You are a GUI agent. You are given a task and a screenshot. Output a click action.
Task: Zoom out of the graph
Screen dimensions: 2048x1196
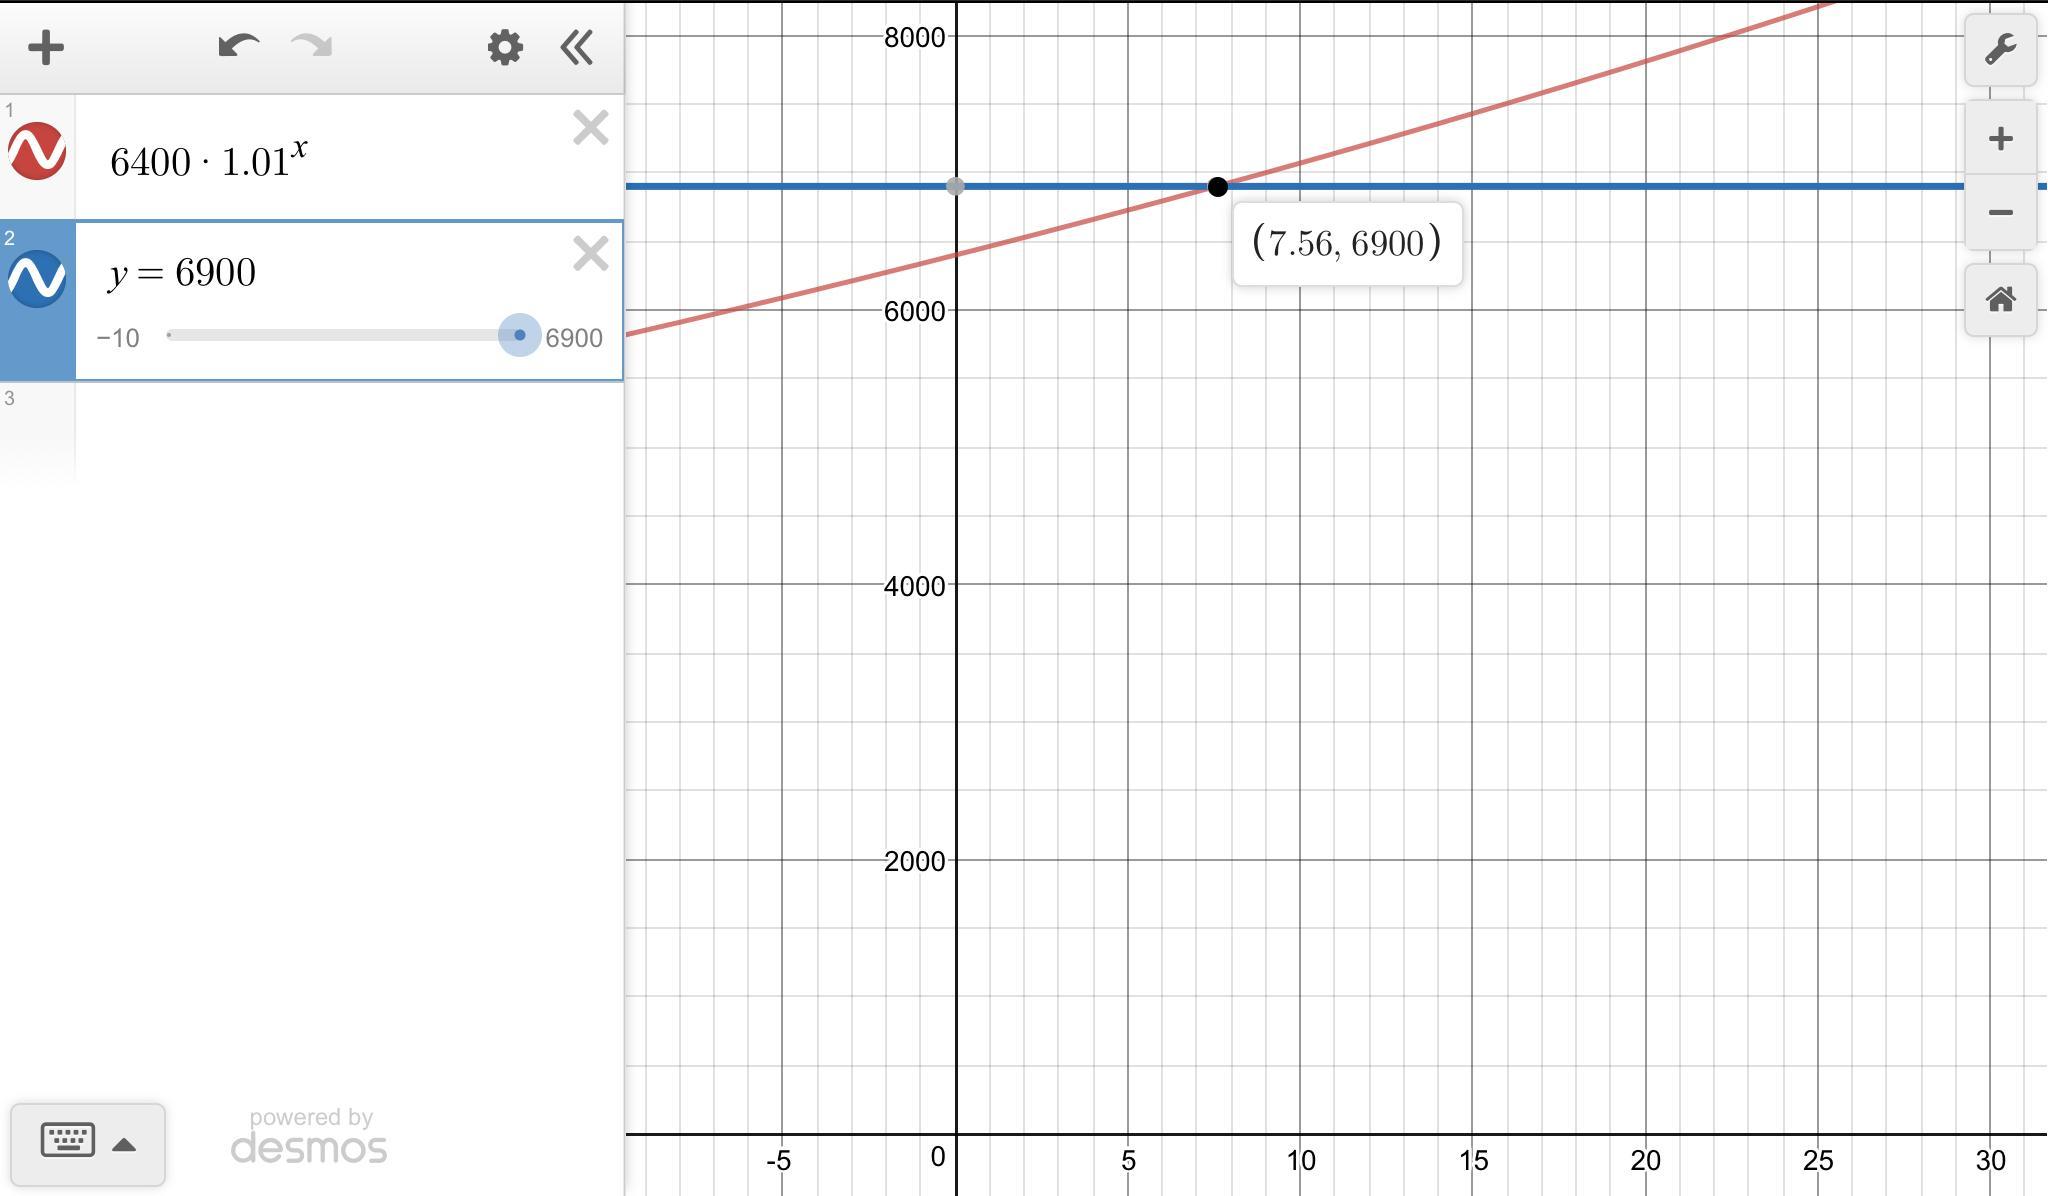click(x=2000, y=212)
